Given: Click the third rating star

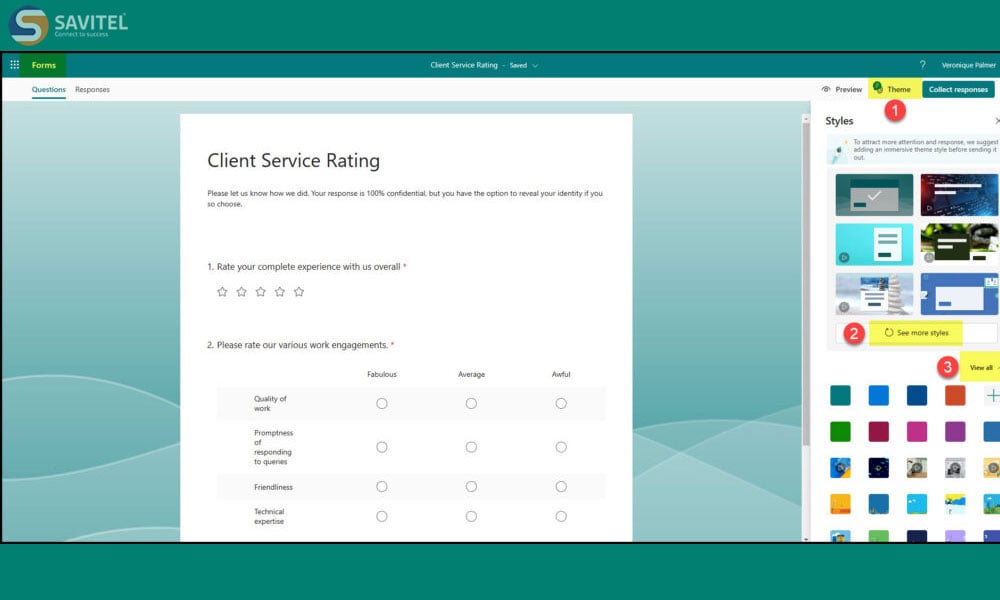Looking at the screenshot, I should [260, 291].
